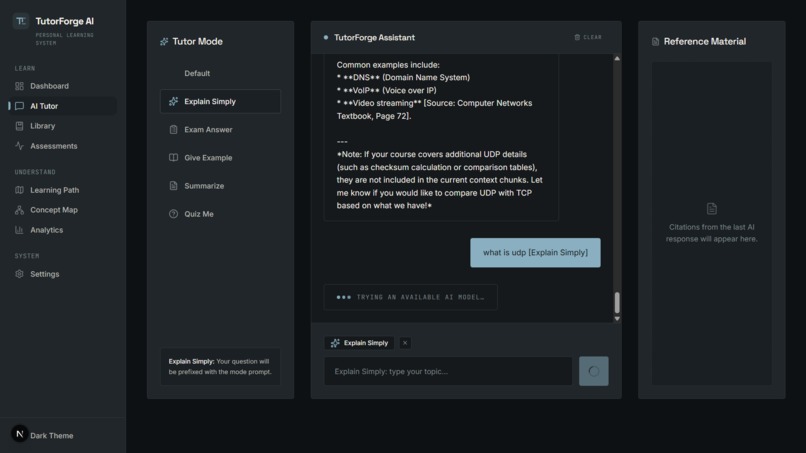Switch to Quiz Me tutor mode

click(x=221, y=214)
